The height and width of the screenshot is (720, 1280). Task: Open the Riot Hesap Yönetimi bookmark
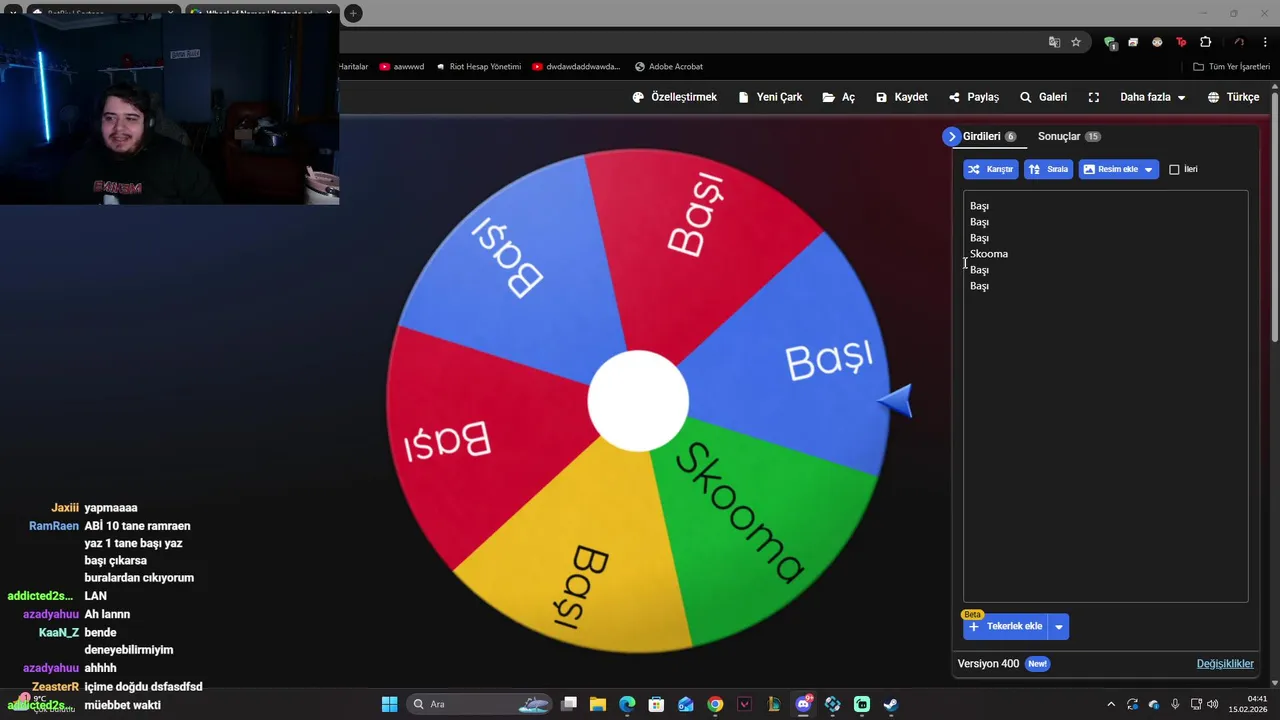pyautogui.click(x=478, y=67)
